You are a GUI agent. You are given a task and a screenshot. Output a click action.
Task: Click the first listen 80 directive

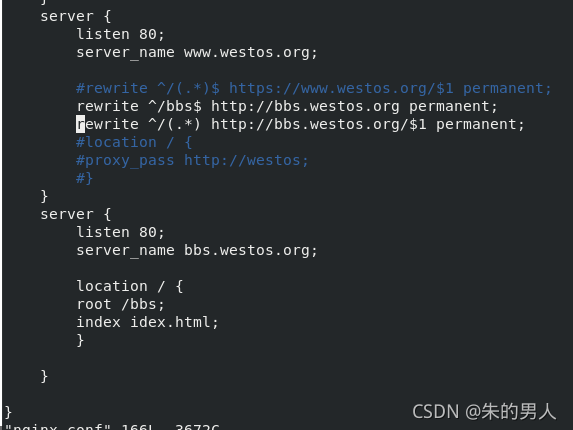click(120, 34)
